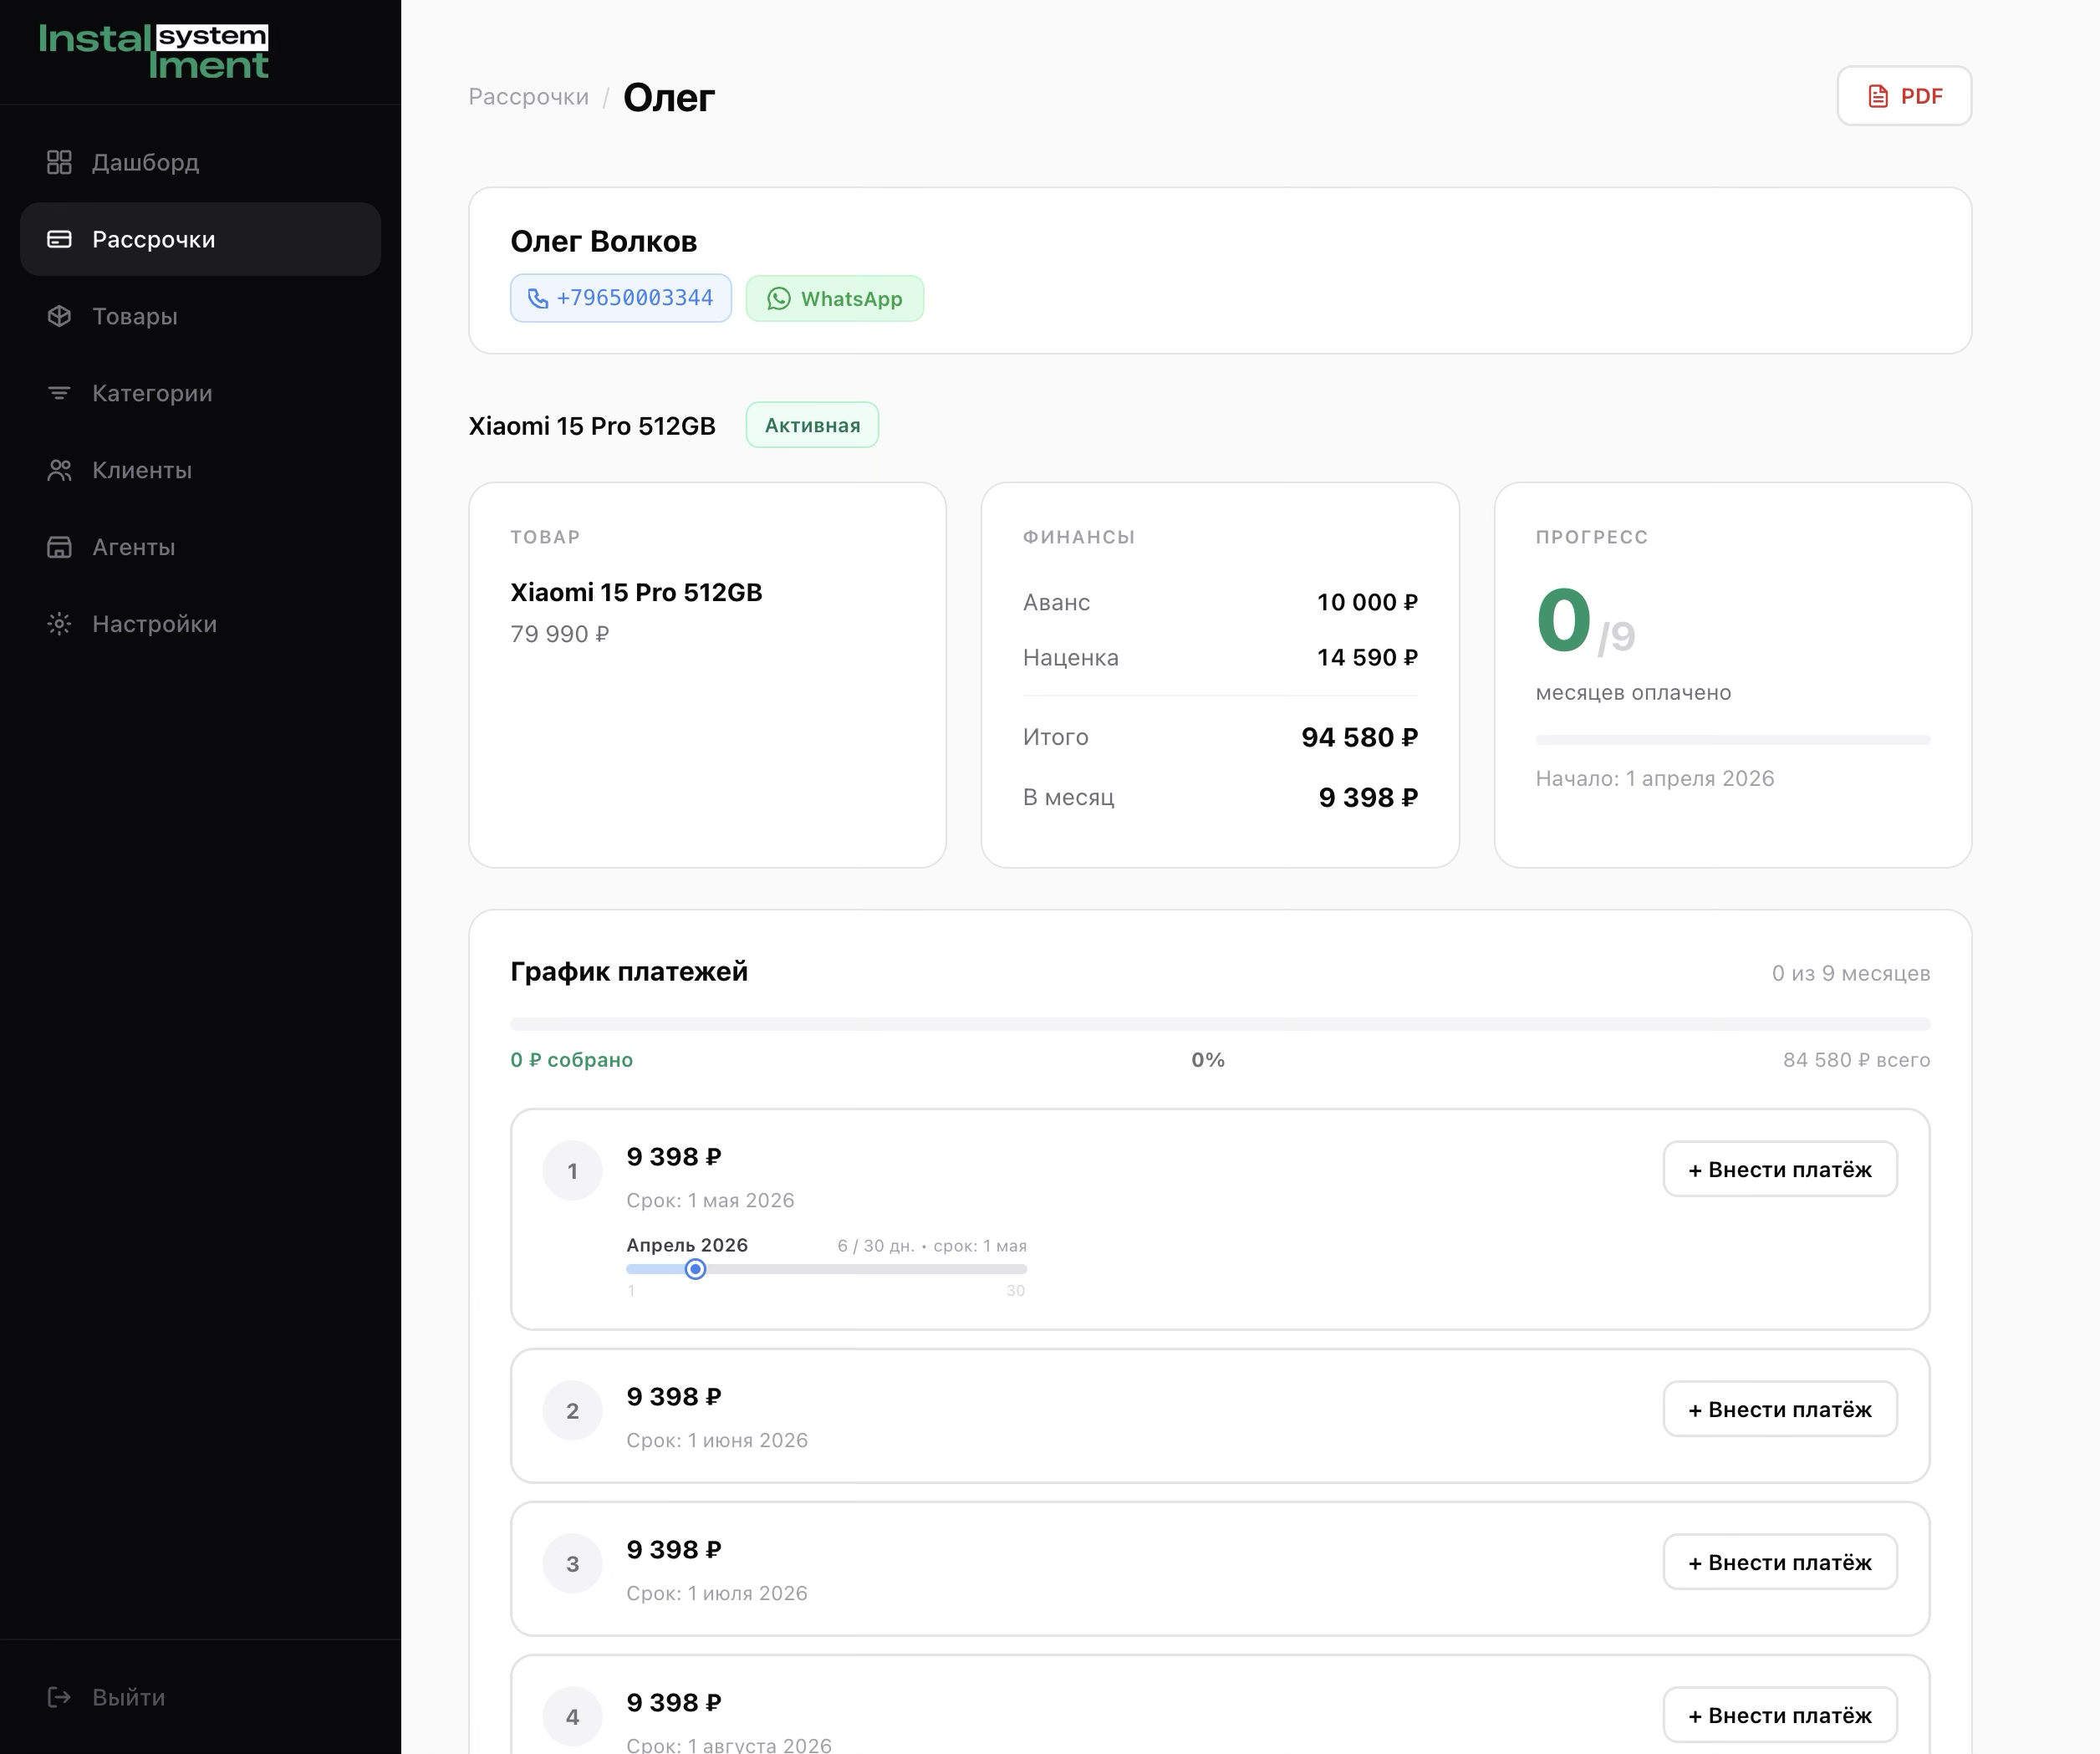Click the Настройки gear icon
The image size is (2100, 1754).
click(x=59, y=624)
